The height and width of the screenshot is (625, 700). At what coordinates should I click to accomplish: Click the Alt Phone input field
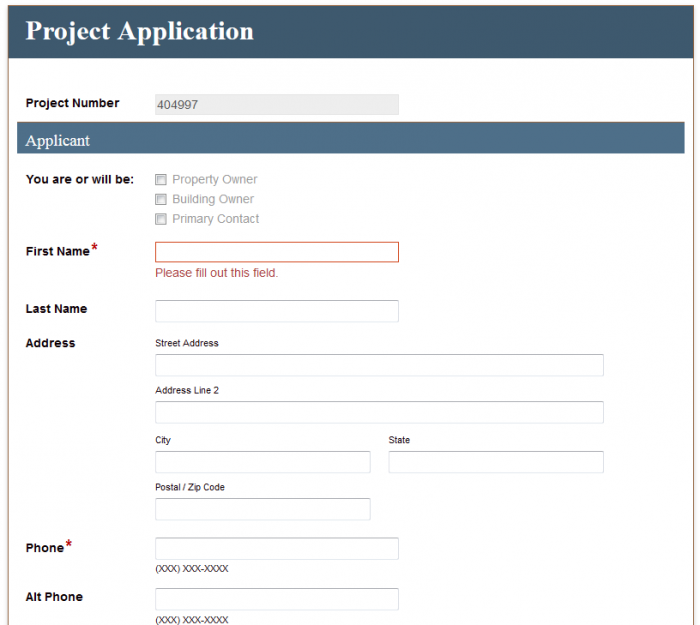click(277, 599)
